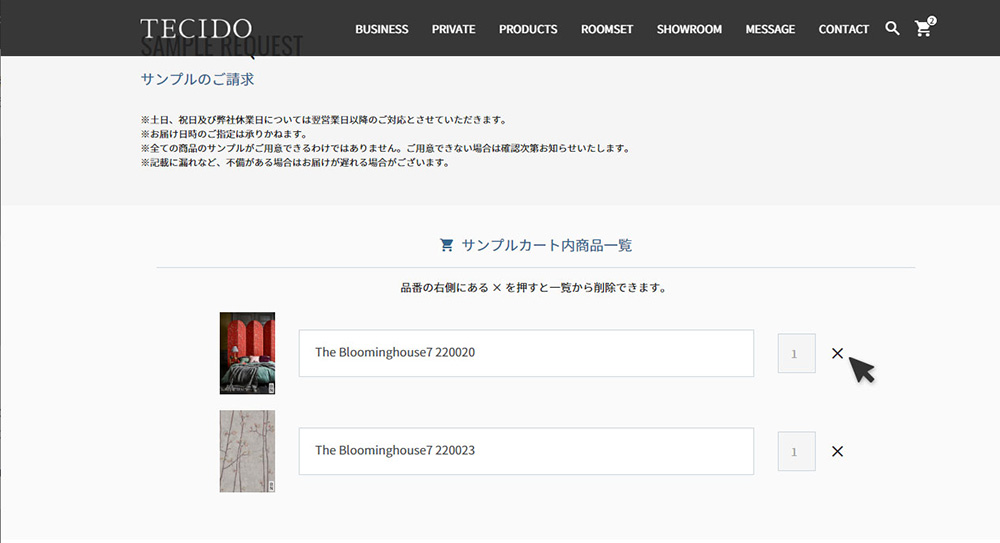Click the note starting ※記載に漏れなど
The image size is (1000, 543).
[296, 163]
